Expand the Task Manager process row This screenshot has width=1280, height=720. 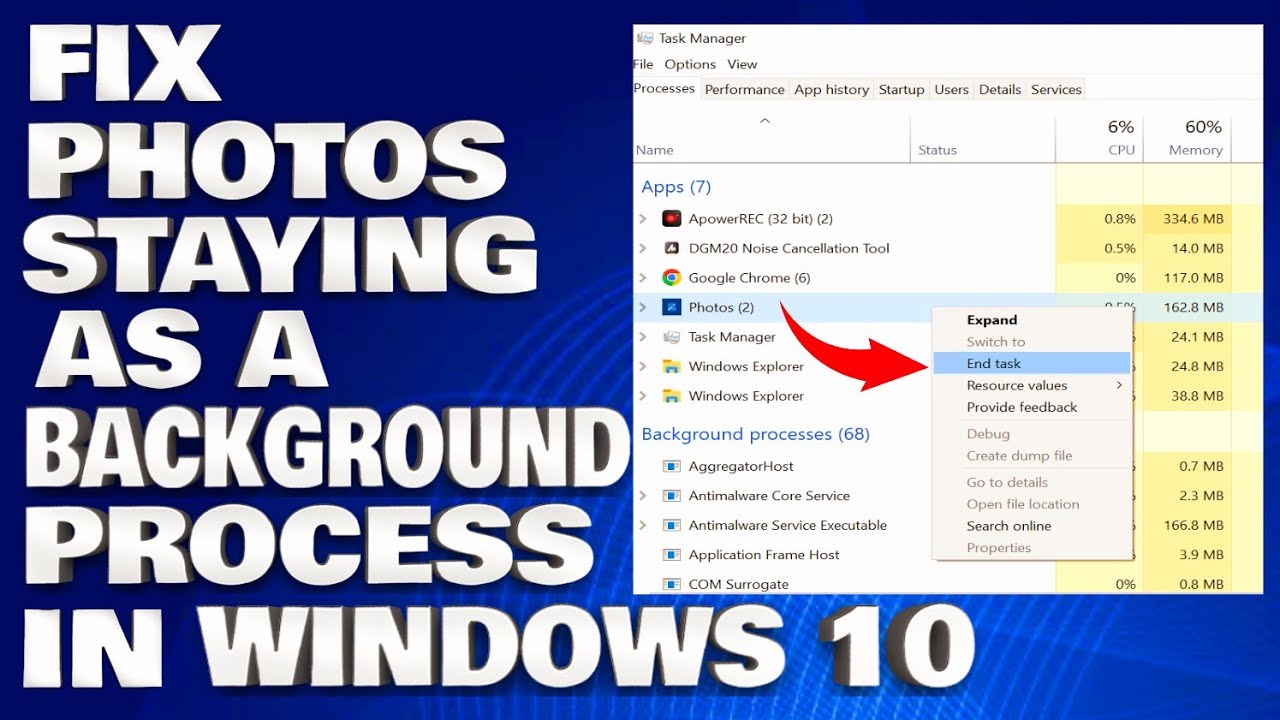[x=643, y=337]
